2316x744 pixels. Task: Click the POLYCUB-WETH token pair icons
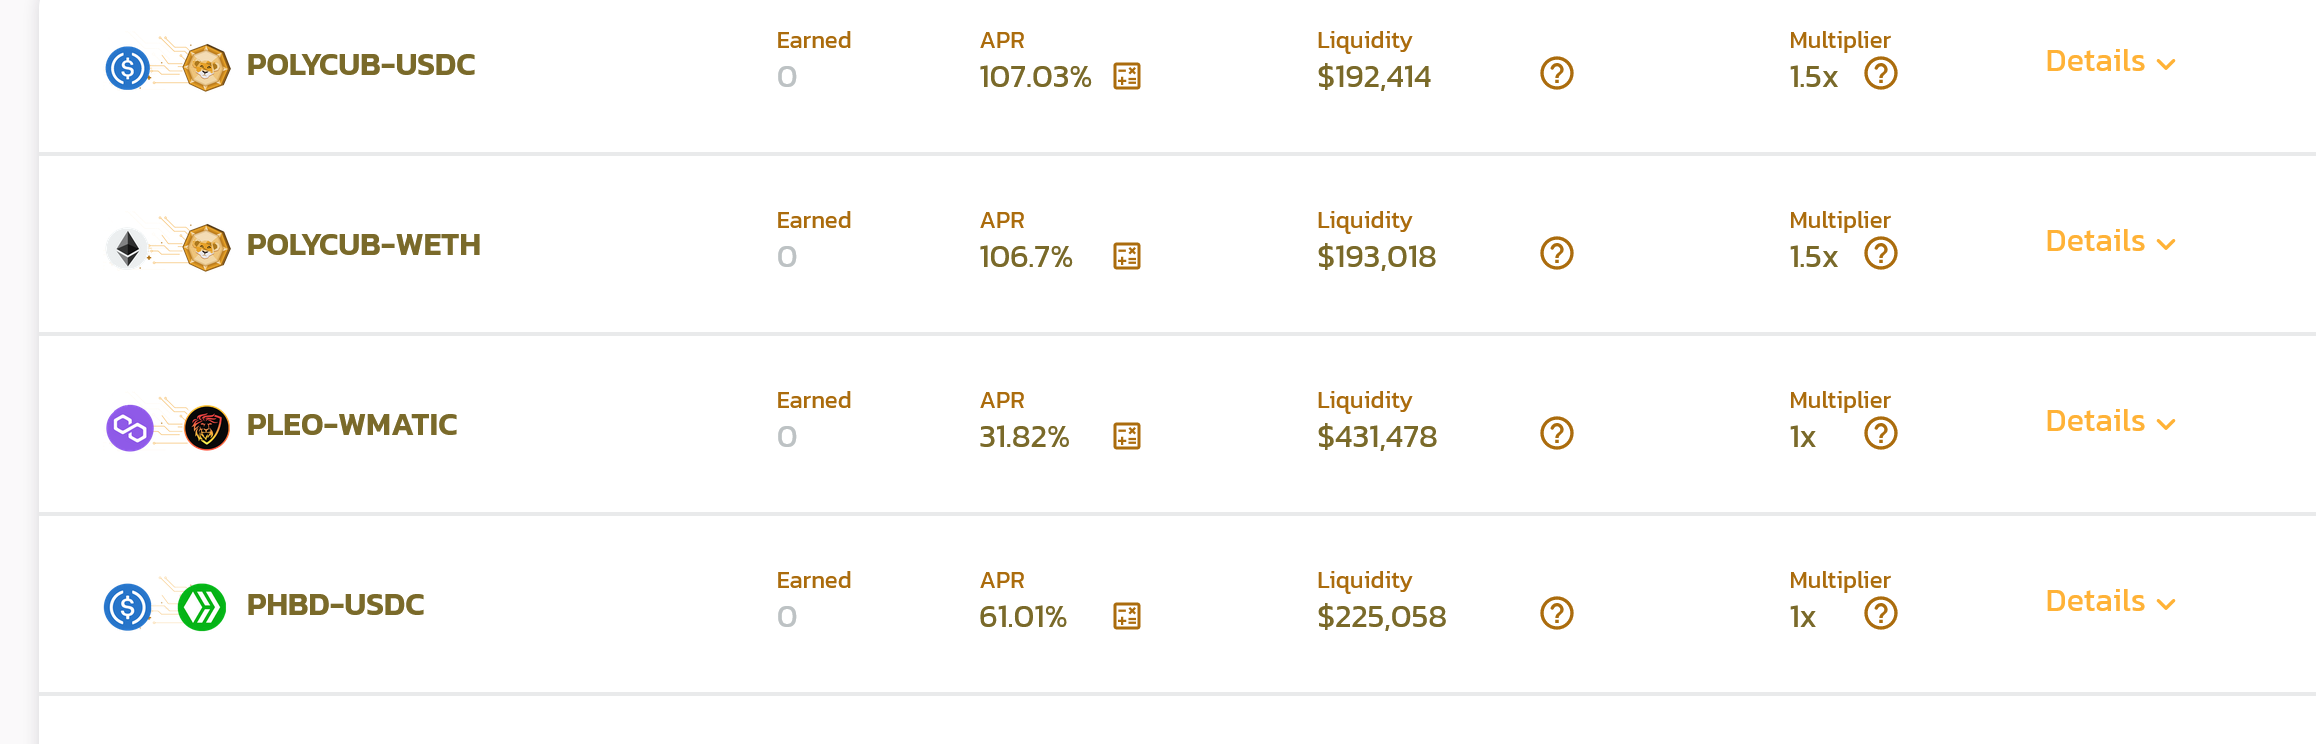167,245
